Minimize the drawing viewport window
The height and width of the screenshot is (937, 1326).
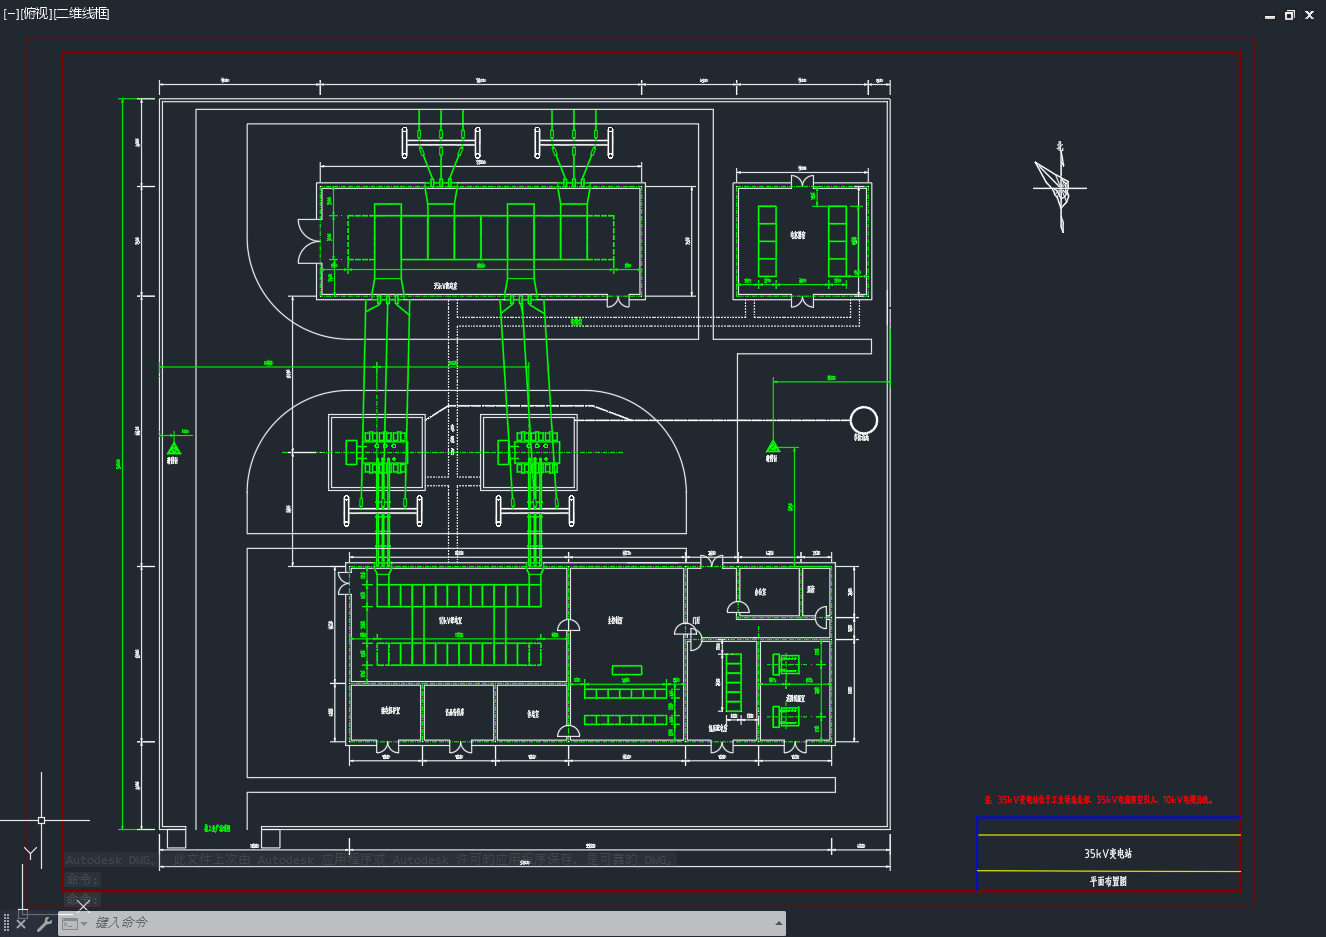pos(1270,15)
